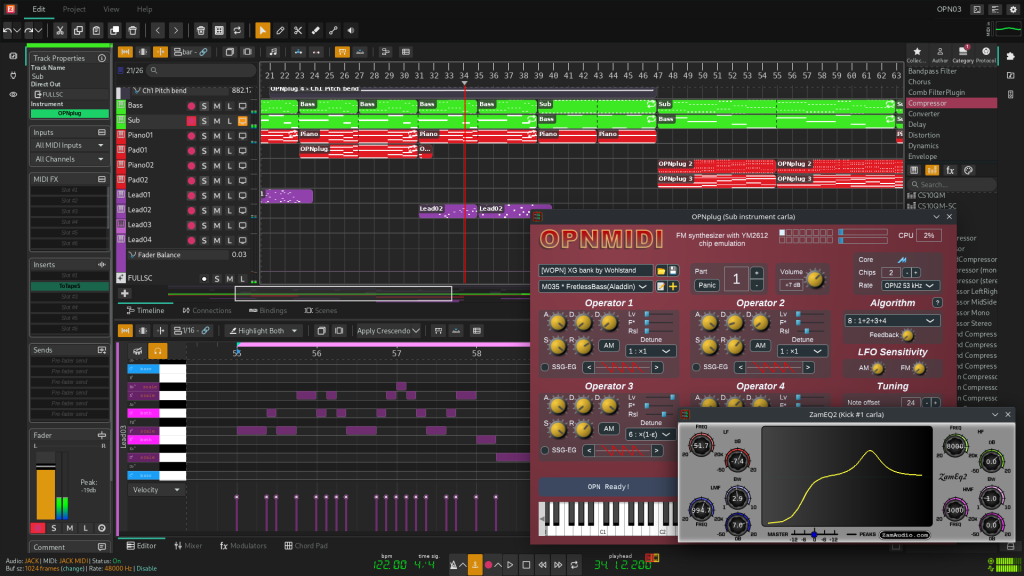Enable headphone listen in piano roll
The height and width of the screenshot is (576, 1024).
coord(157,351)
